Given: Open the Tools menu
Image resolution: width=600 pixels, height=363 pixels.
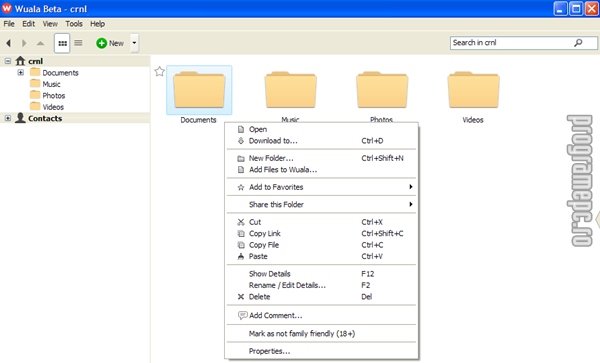Looking at the screenshot, I should (74, 24).
